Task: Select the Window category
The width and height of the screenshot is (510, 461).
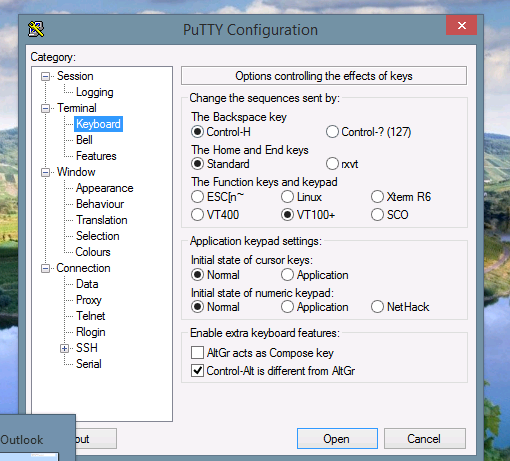Action: click(76, 172)
